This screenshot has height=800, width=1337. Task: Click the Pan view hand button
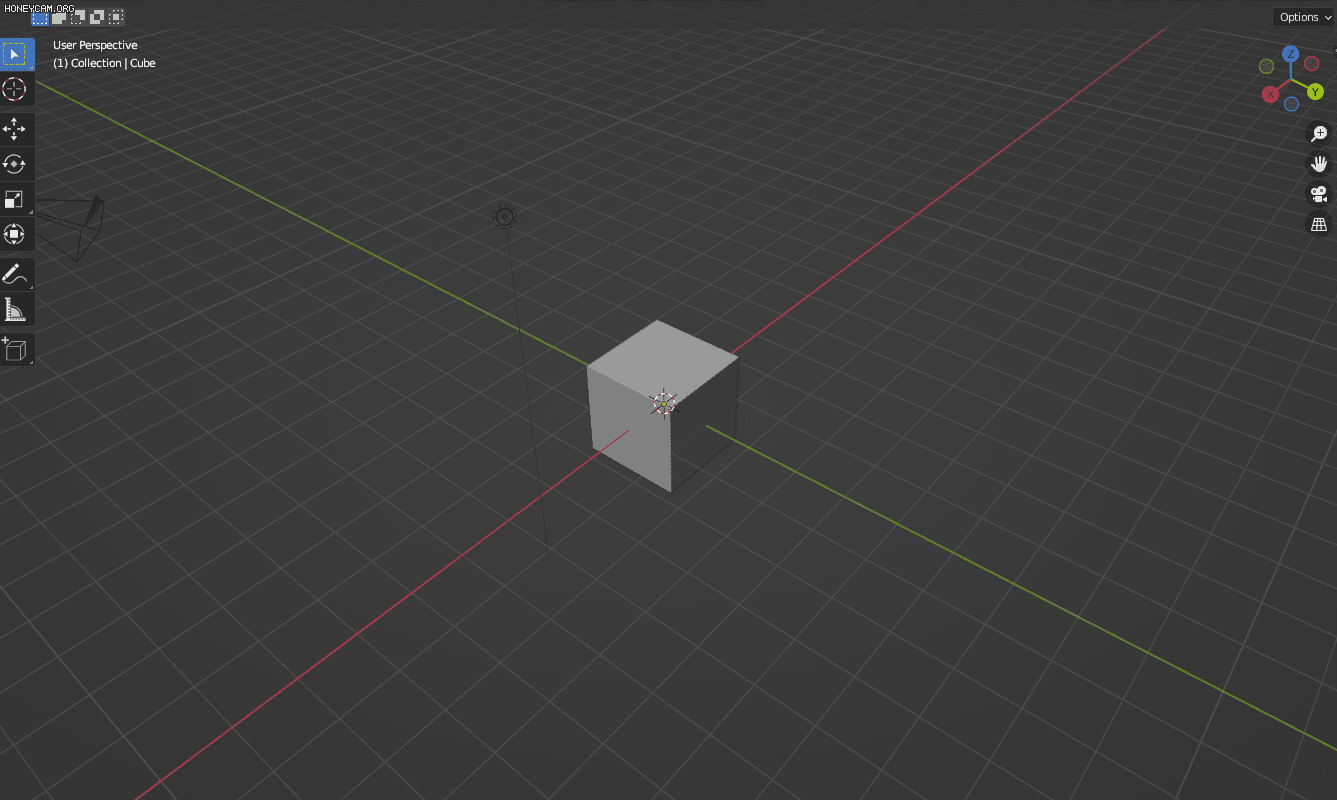coord(1319,163)
